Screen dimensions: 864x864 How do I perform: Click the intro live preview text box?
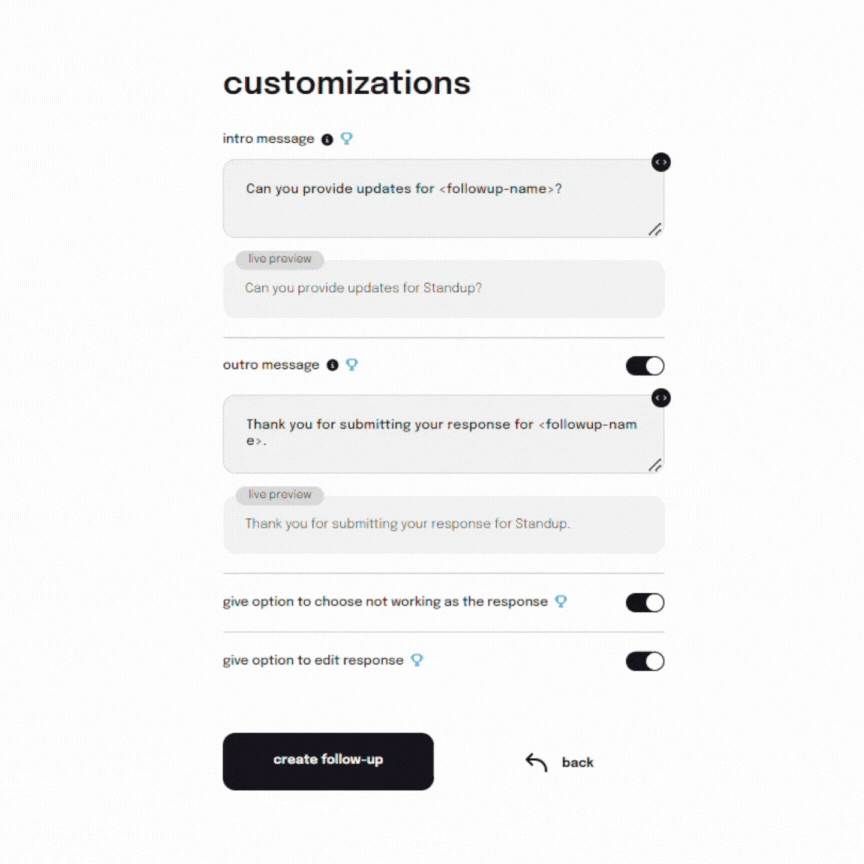[443, 290]
